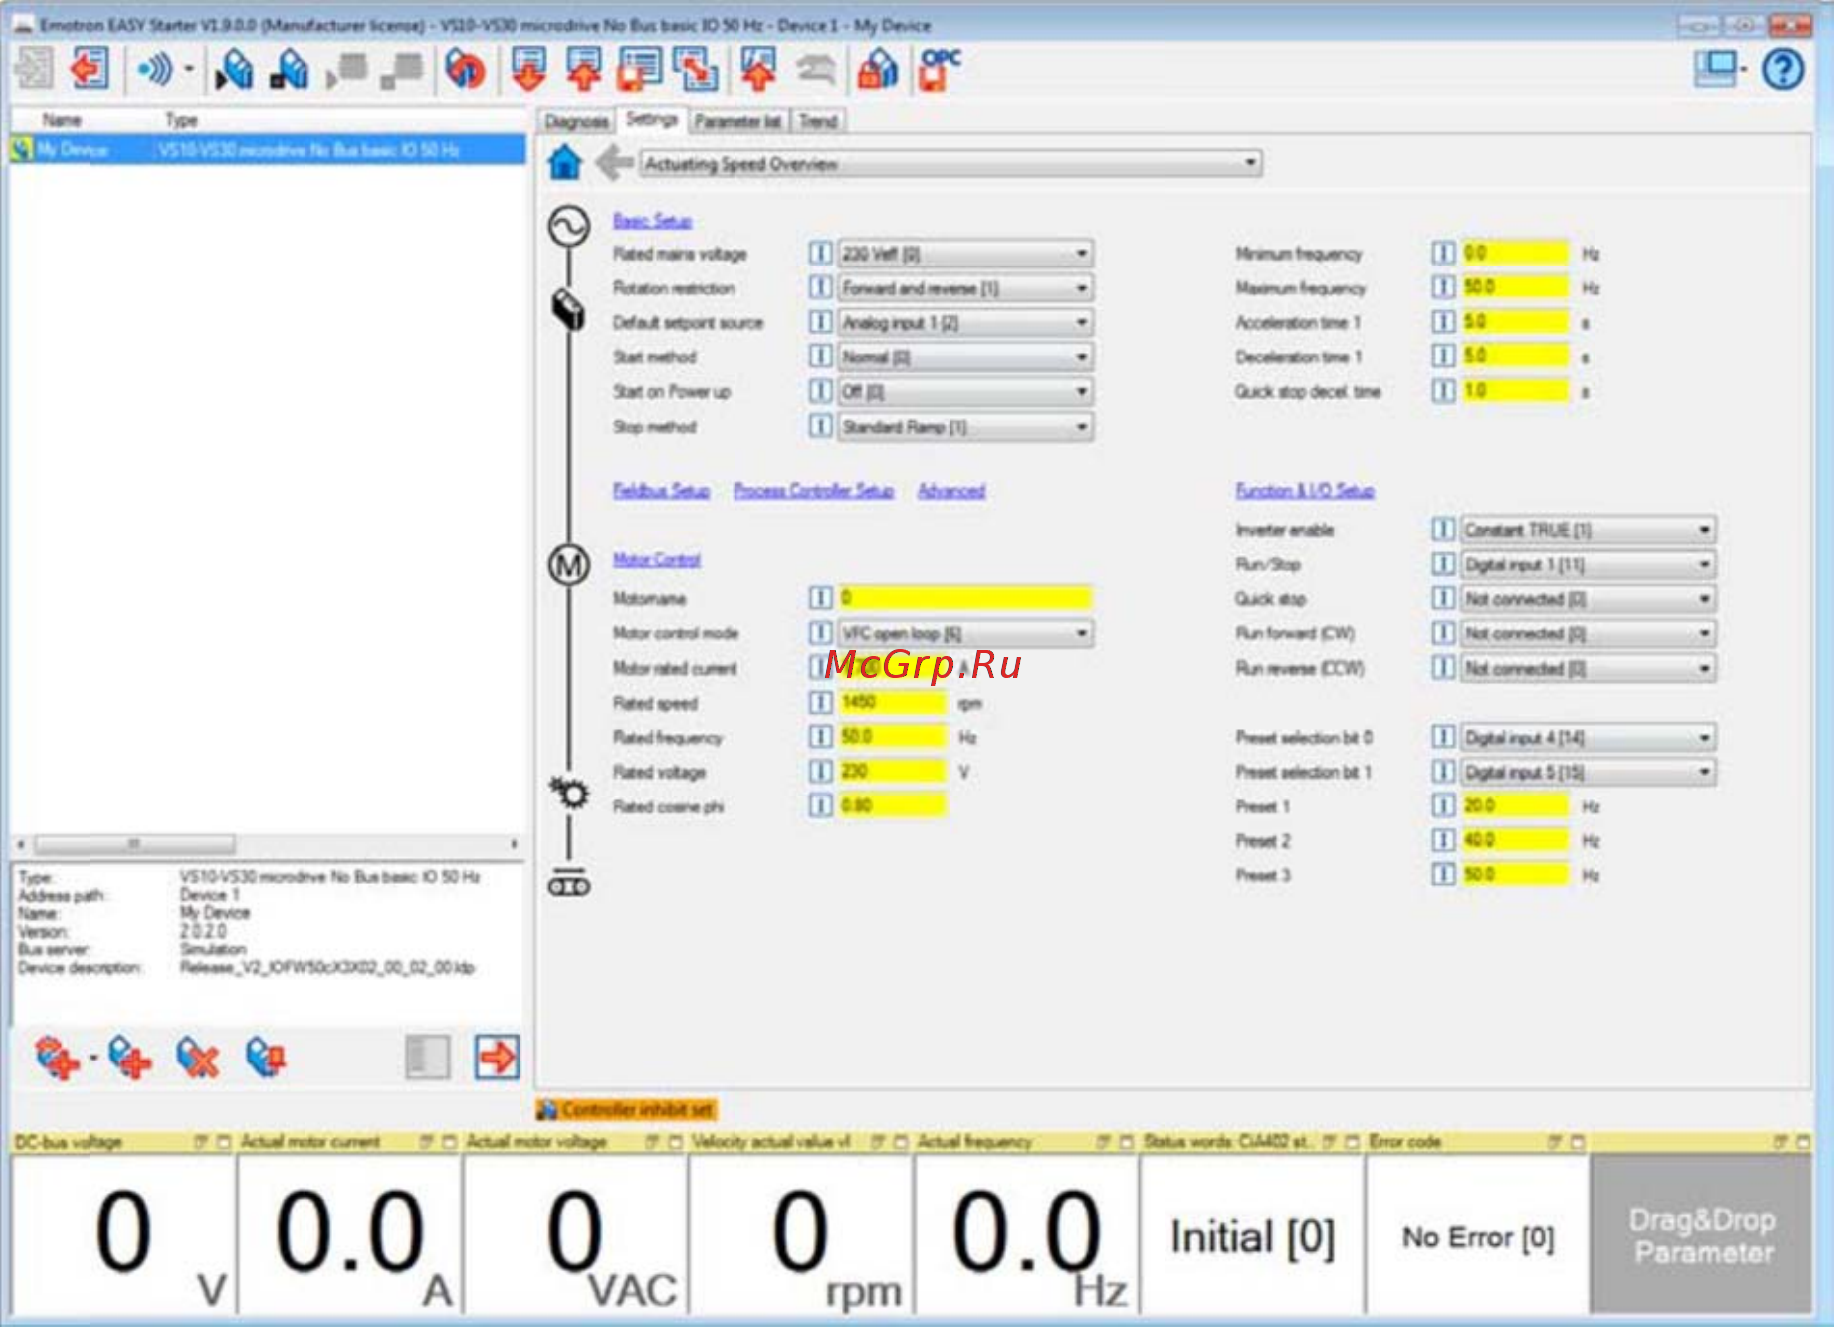Screen dimensions: 1834x1327
Task: Switch to the Trend tab
Action: pos(818,121)
